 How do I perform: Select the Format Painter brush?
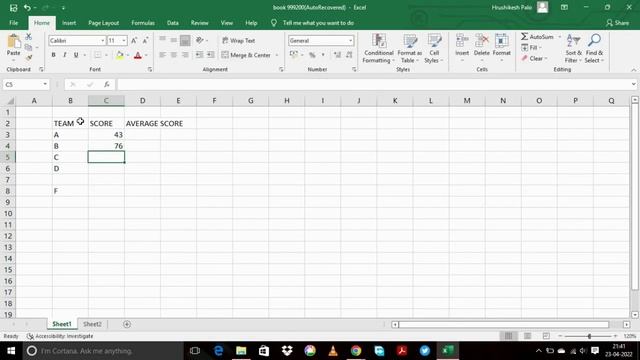click(x=28, y=58)
